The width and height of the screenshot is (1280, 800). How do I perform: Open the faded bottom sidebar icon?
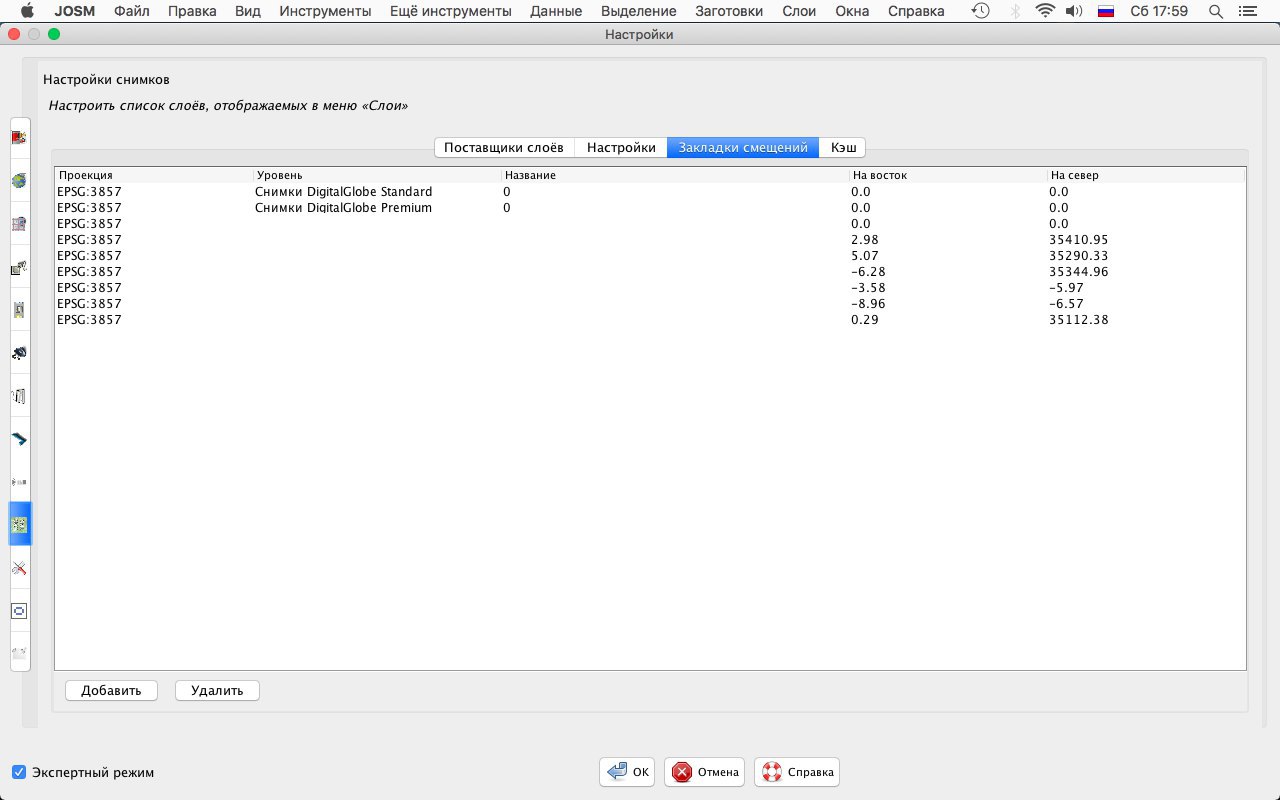pyautogui.click(x=19, y=653)
